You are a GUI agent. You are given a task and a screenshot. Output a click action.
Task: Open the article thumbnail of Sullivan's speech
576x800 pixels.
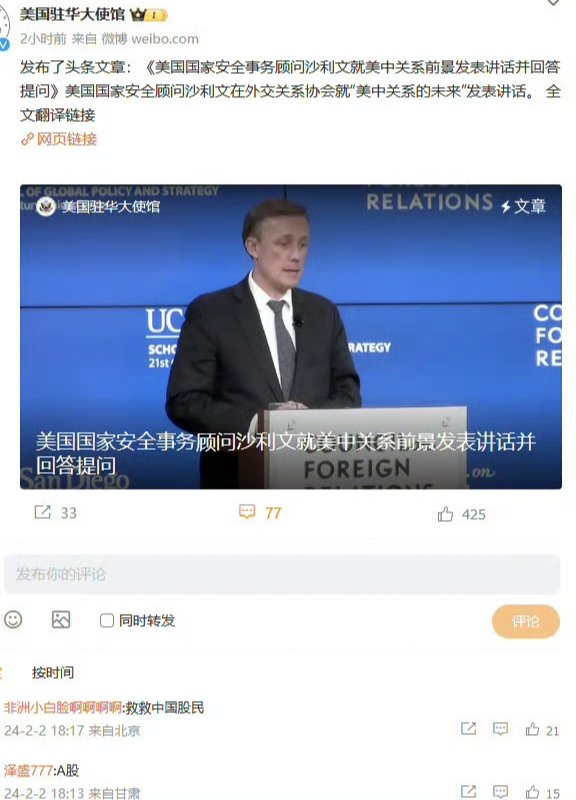tap(291, 337)
